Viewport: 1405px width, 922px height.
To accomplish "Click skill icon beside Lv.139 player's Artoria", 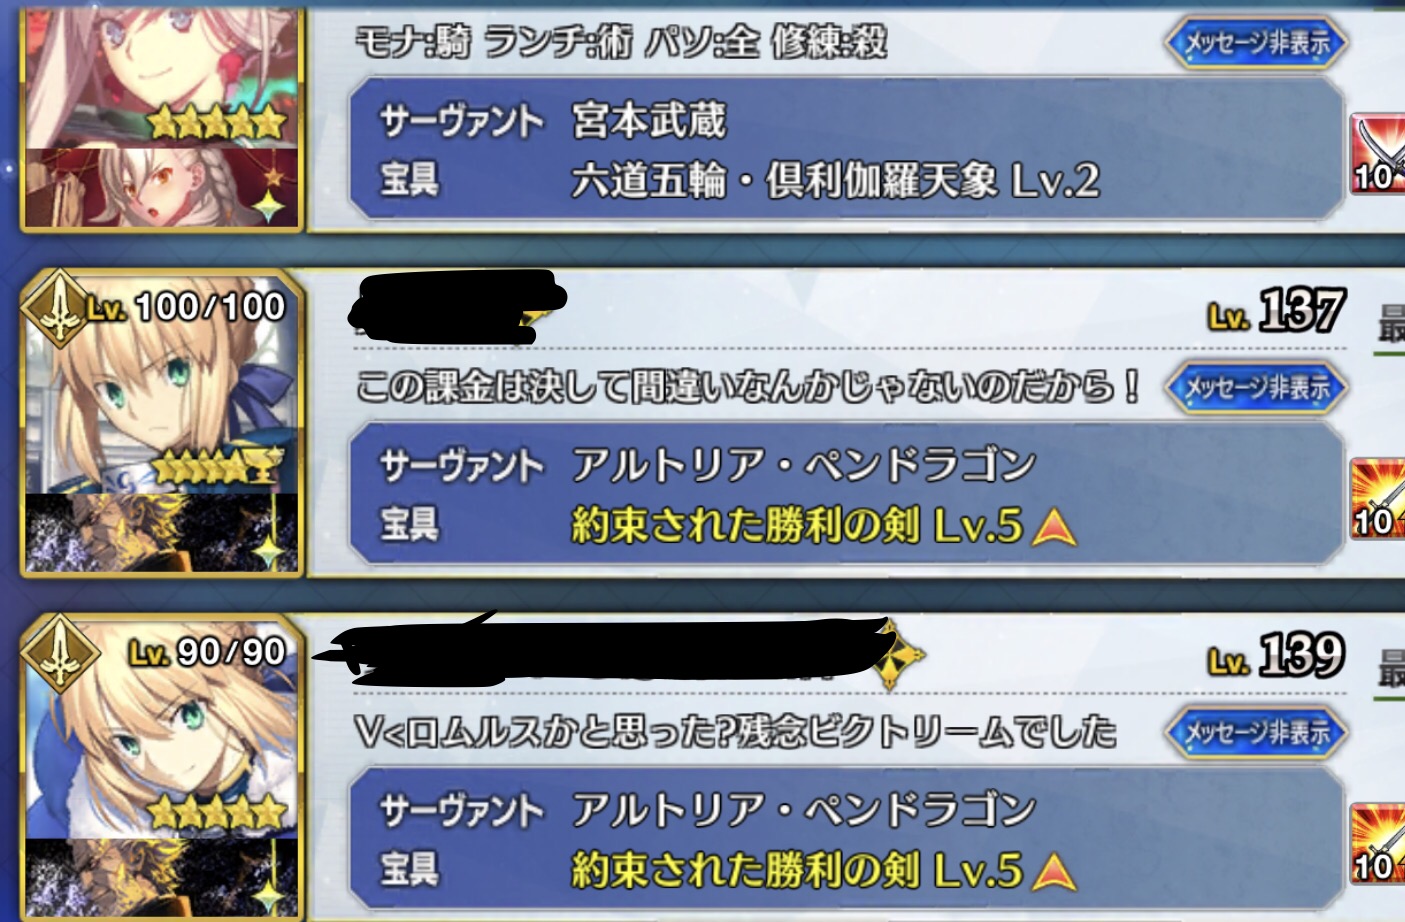I will click(x=1377, y=844).
